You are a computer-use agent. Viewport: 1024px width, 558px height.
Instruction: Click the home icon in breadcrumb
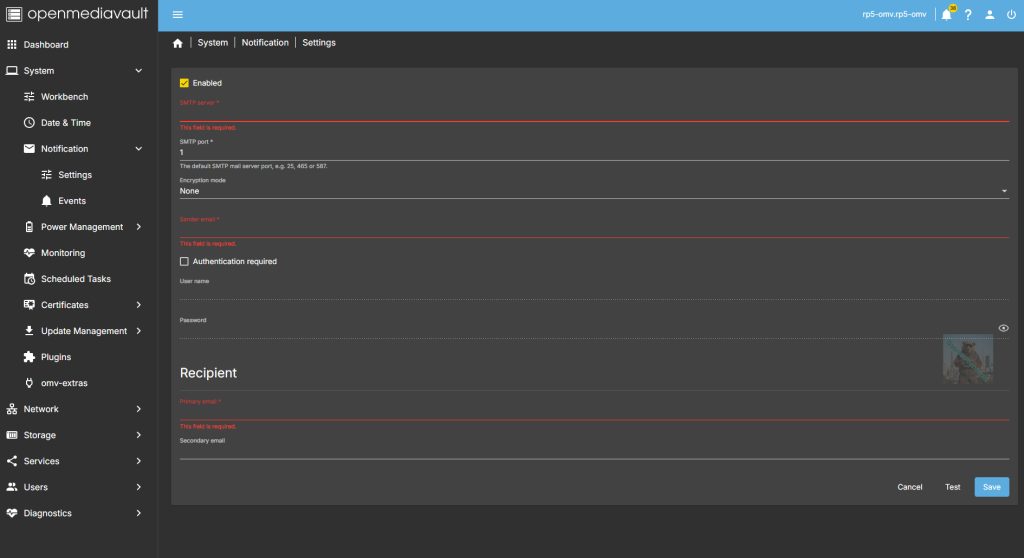(178, 43)
